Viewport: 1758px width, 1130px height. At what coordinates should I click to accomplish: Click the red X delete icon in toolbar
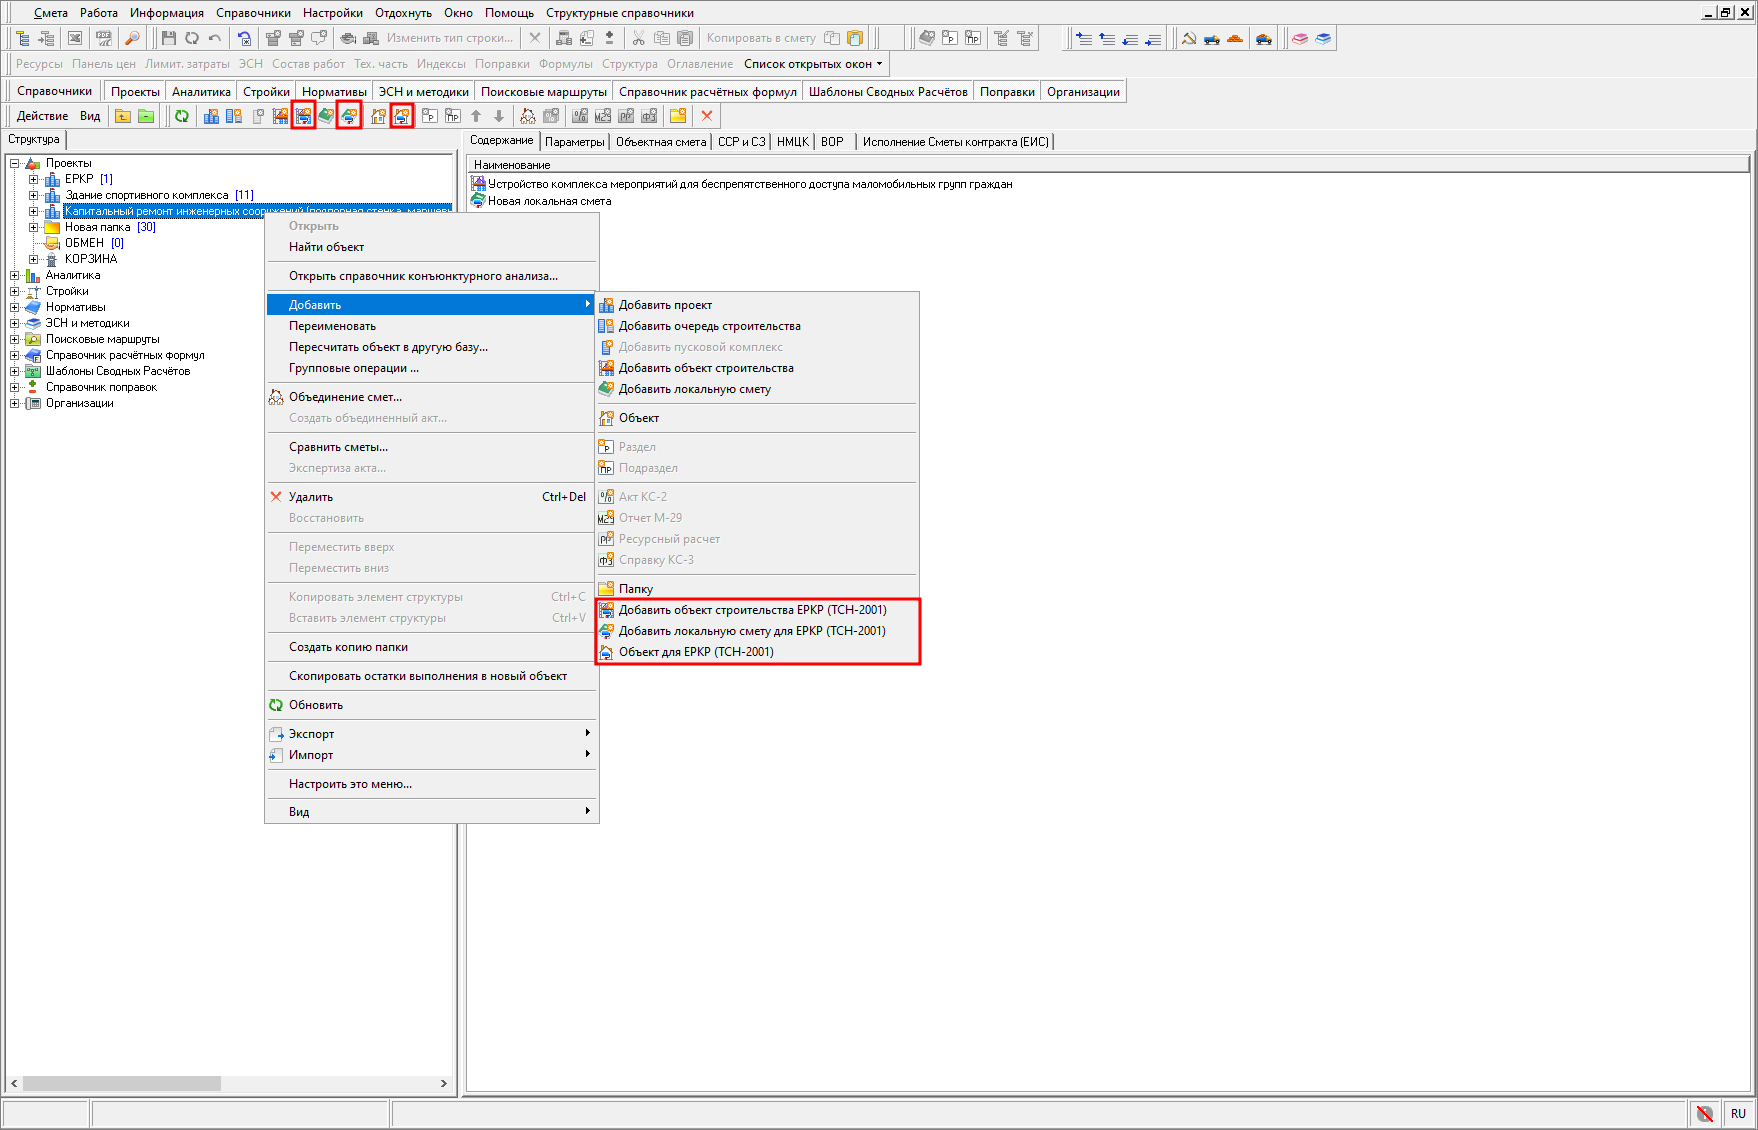(x=707, y=116)
